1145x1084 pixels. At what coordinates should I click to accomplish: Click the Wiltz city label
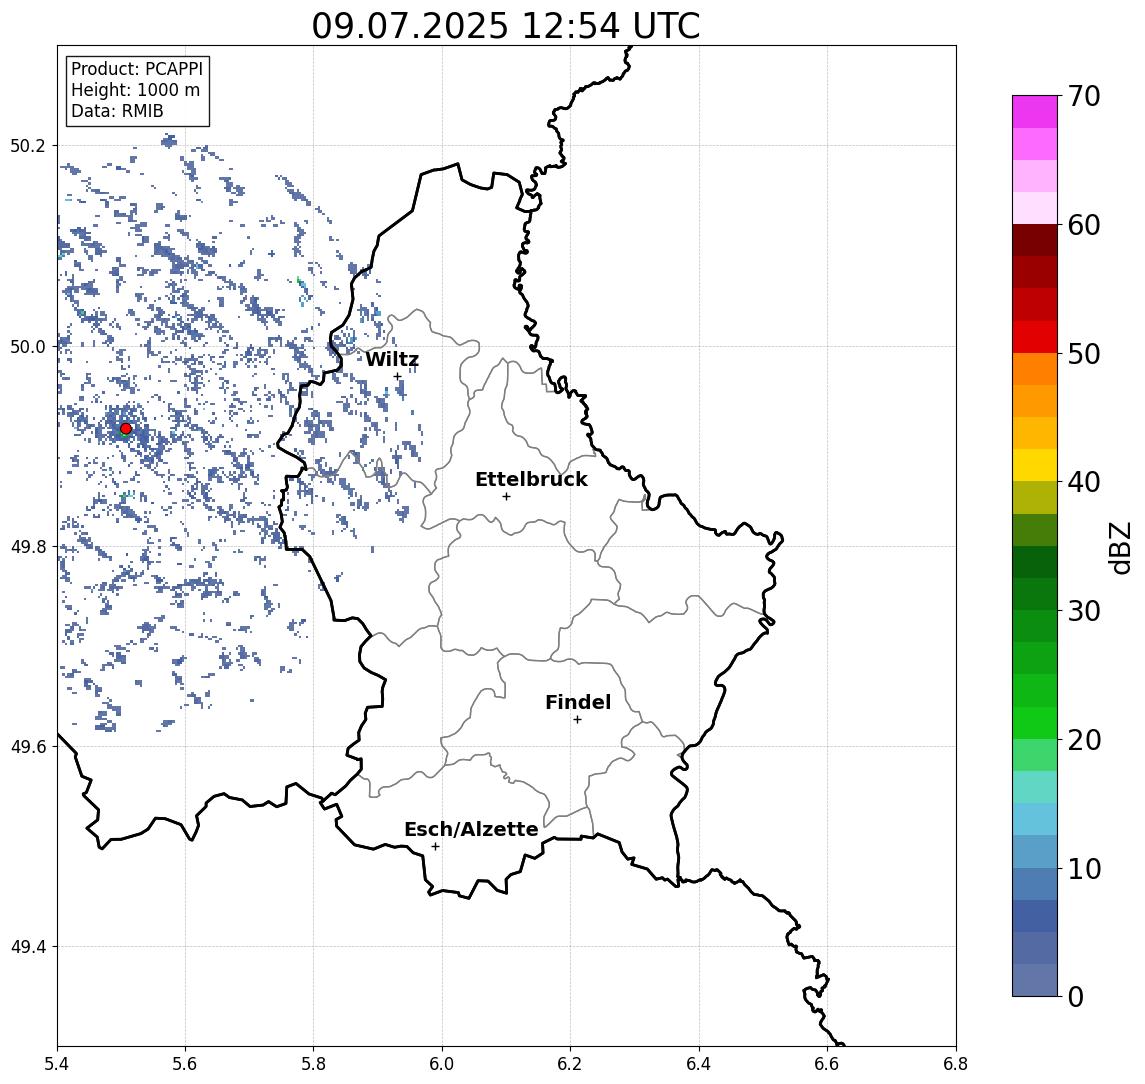pyautogui.click(x=392, y=359)
